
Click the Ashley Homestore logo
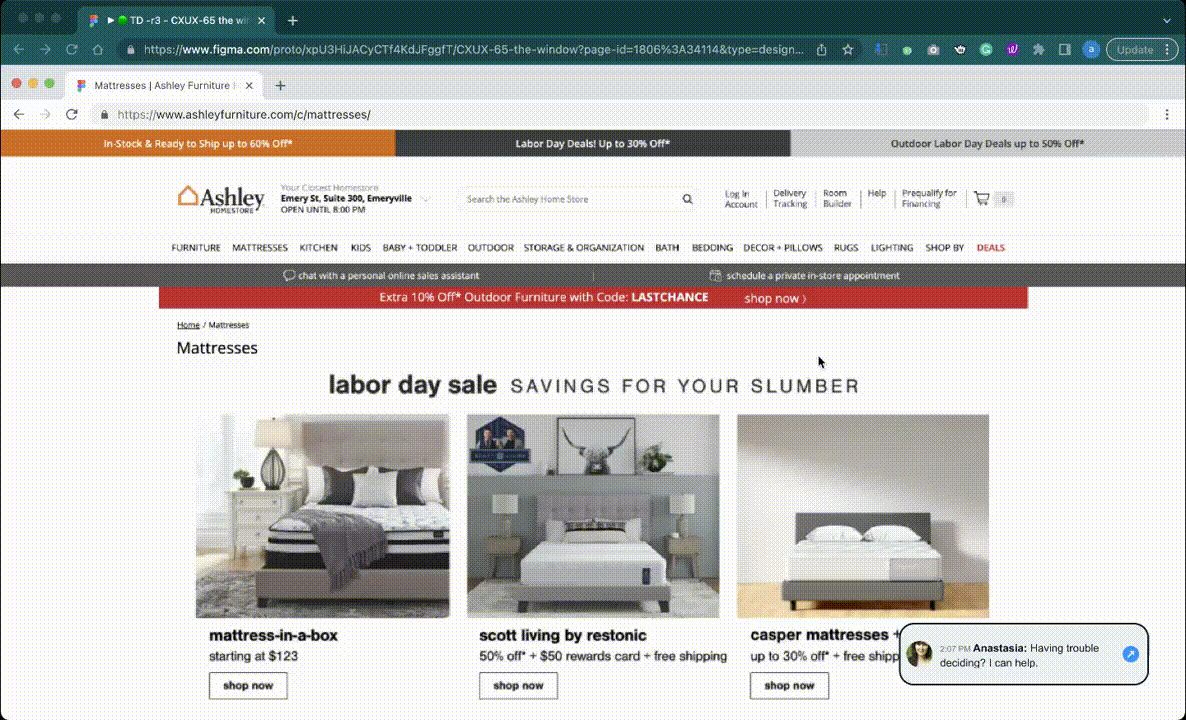coord(221,200)
